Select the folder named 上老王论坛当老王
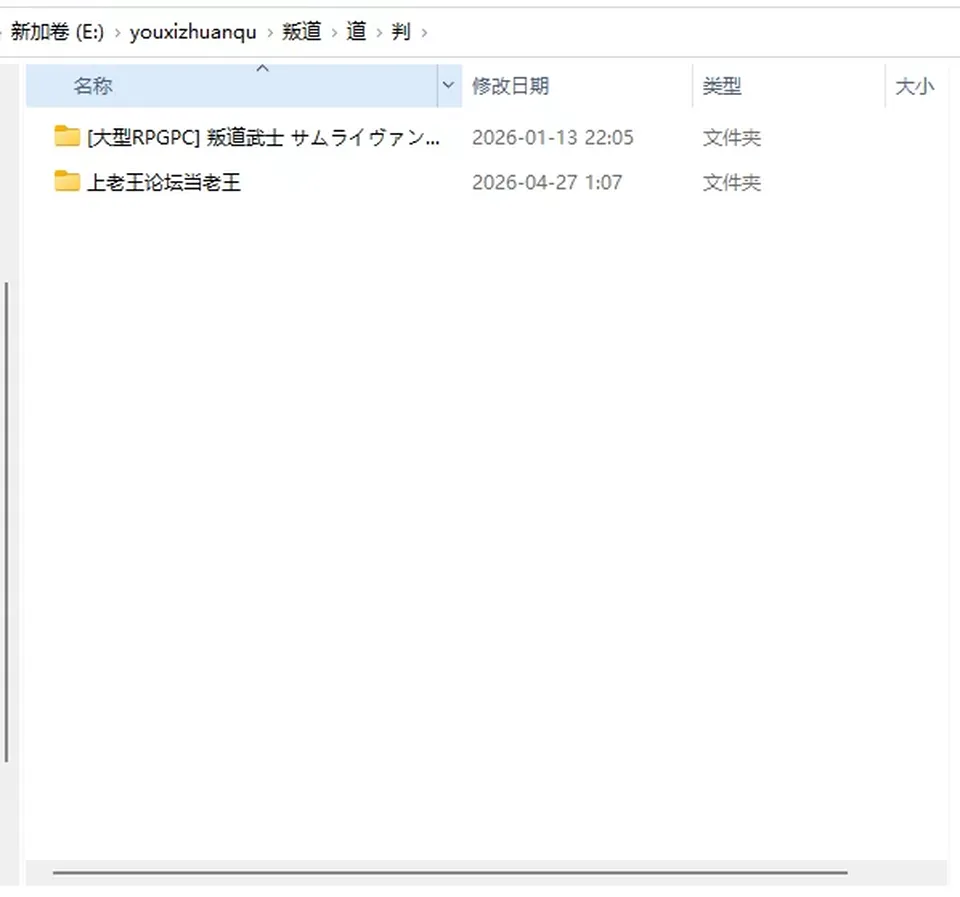Image resolution: width=960 pixels, height=897 pixels. (x=164, y=182)
